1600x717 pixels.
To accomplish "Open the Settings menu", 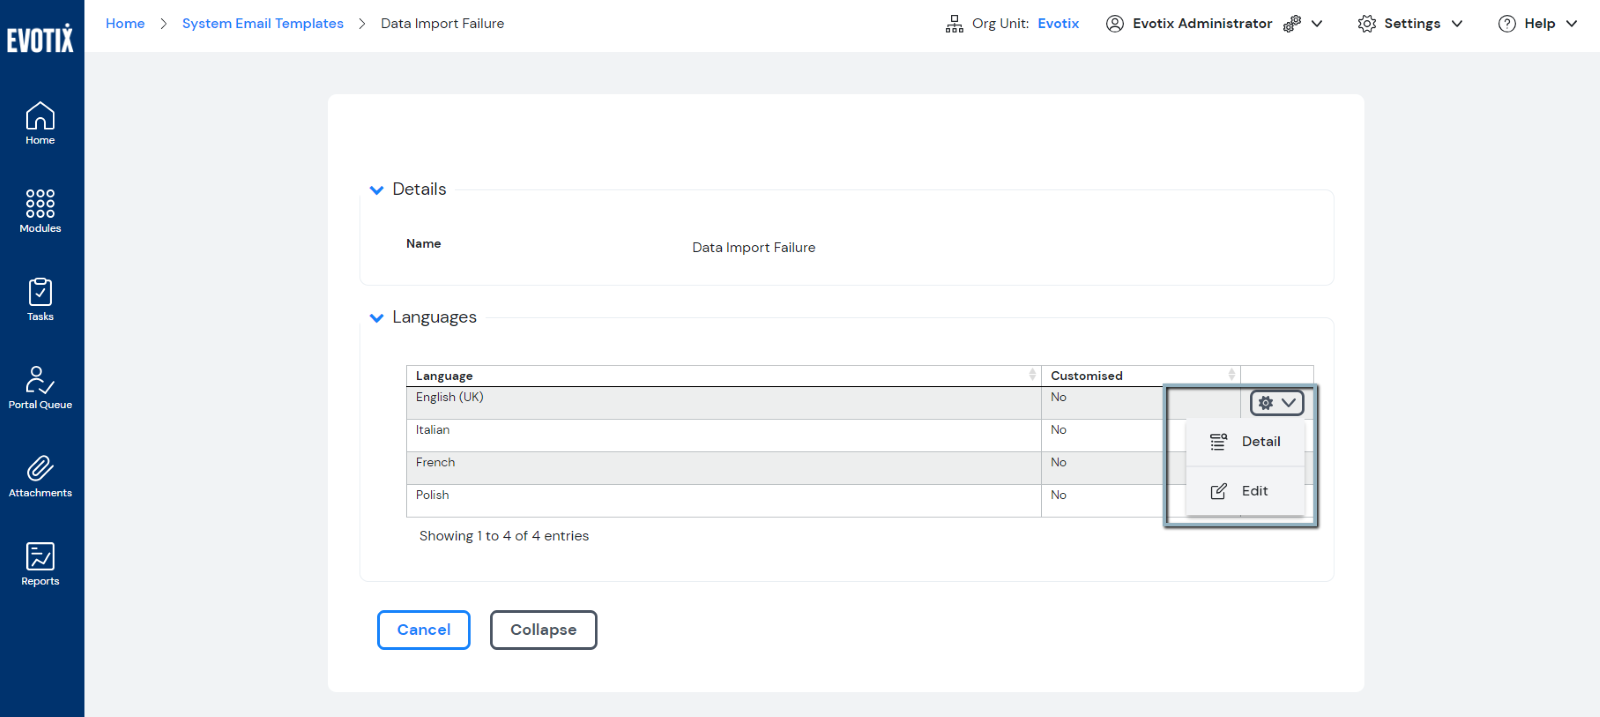I will coord(1410,24).
